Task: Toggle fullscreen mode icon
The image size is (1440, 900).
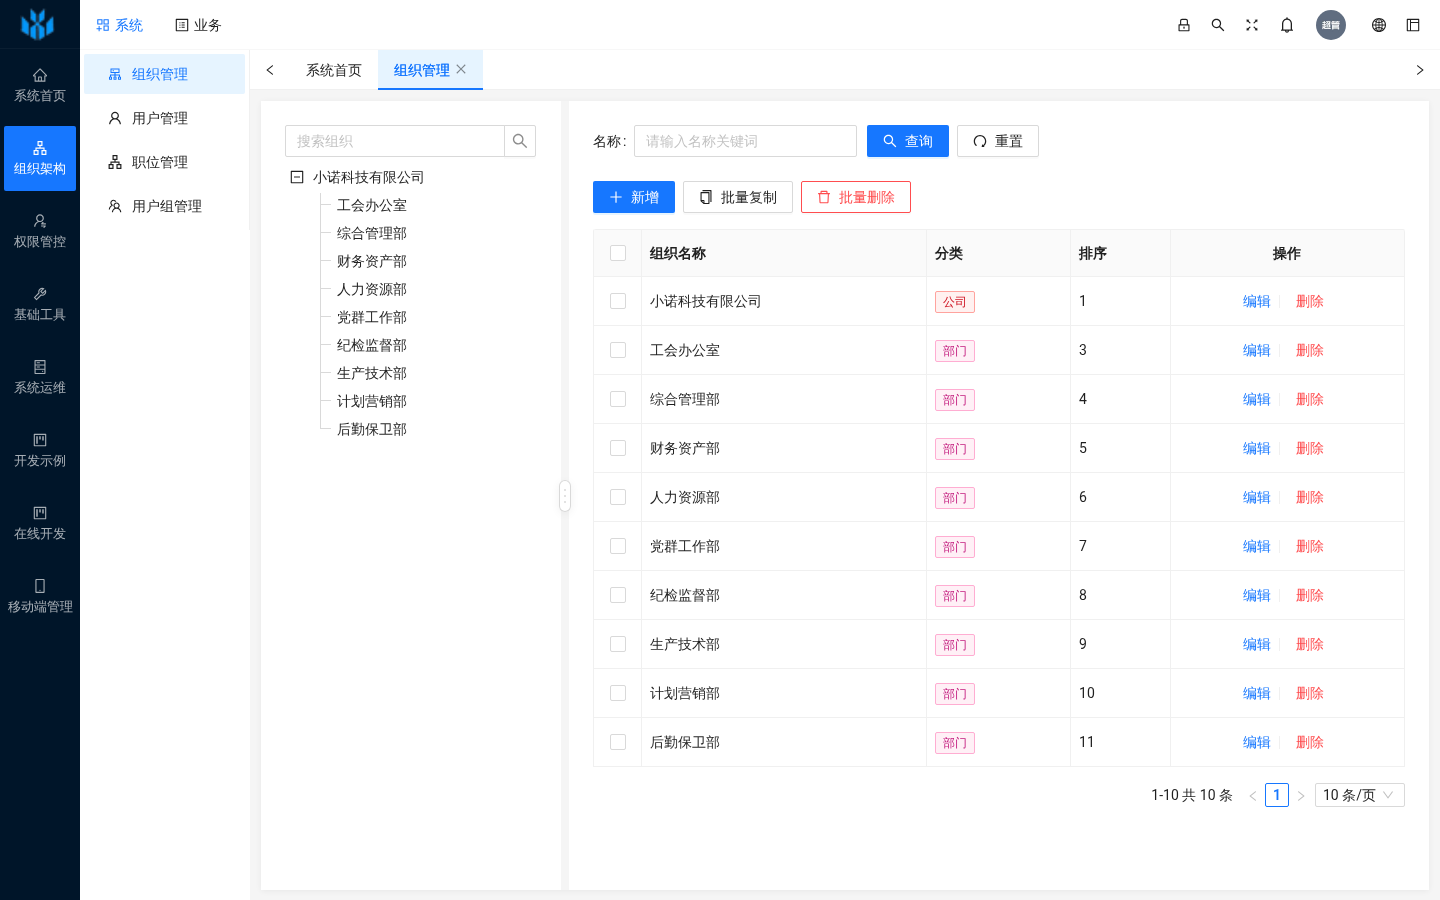Action: [1252, 25]
